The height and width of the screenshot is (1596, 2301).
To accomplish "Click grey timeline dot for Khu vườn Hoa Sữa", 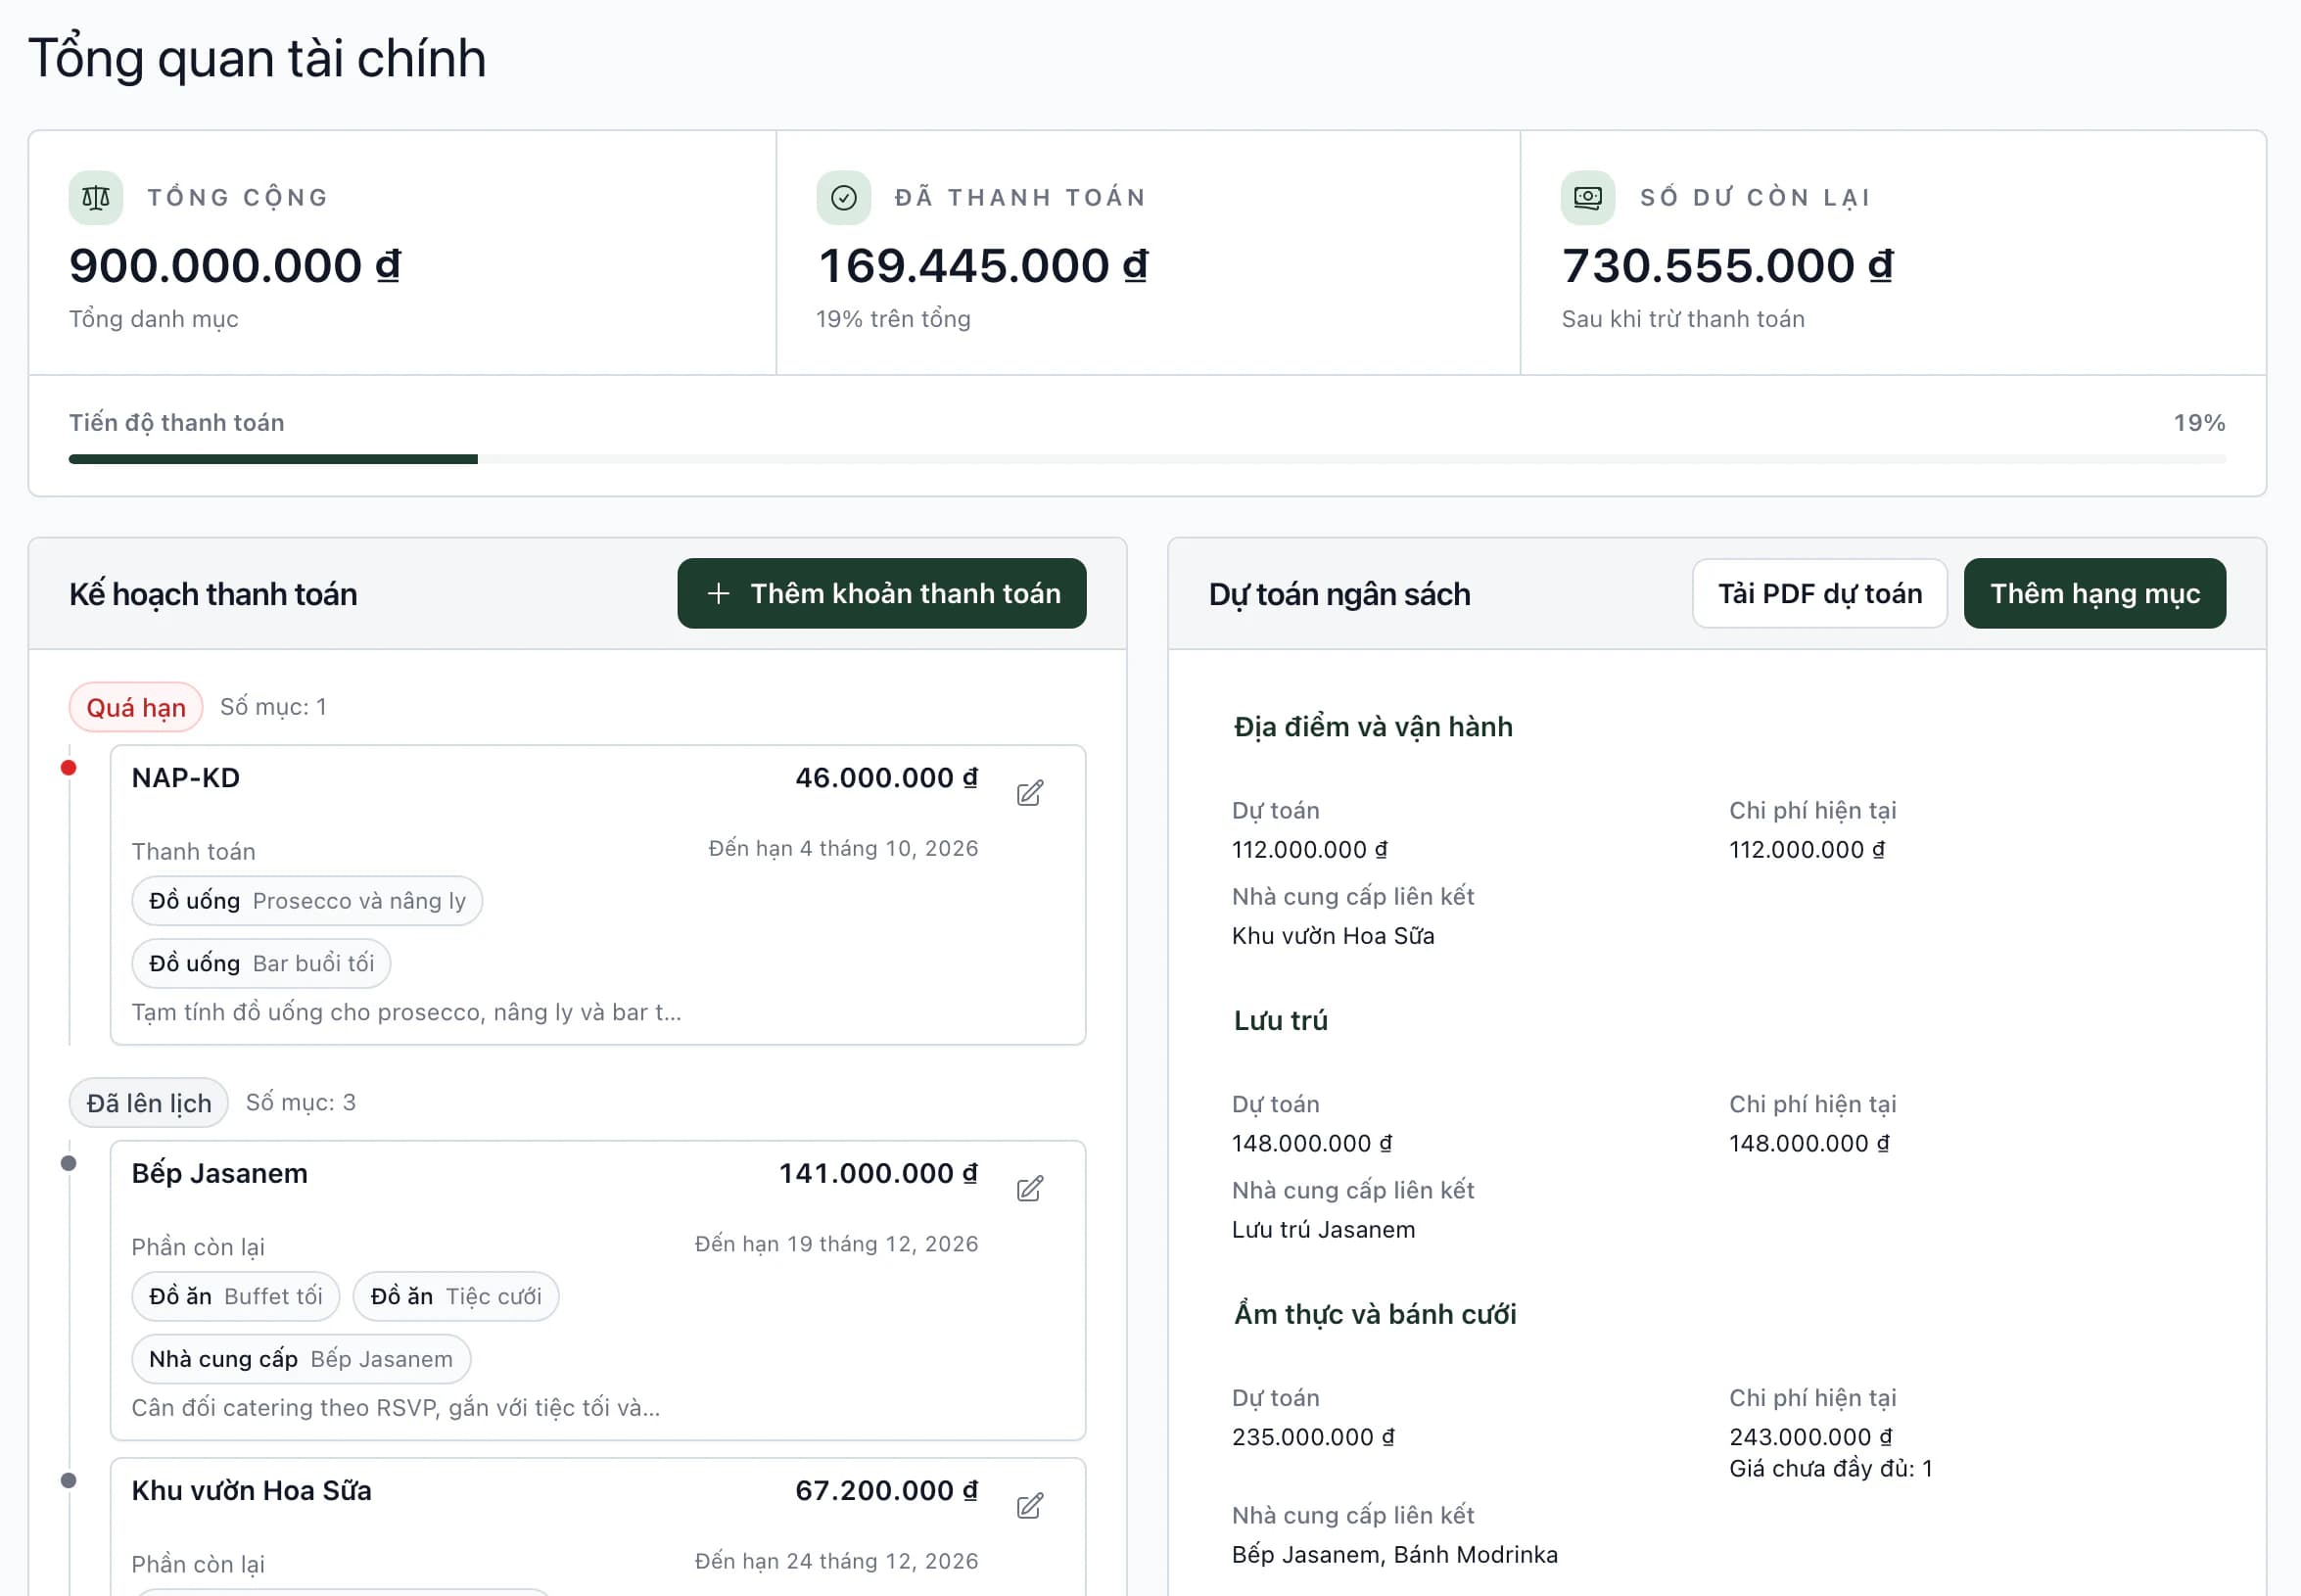I will tap(68, 1480).
